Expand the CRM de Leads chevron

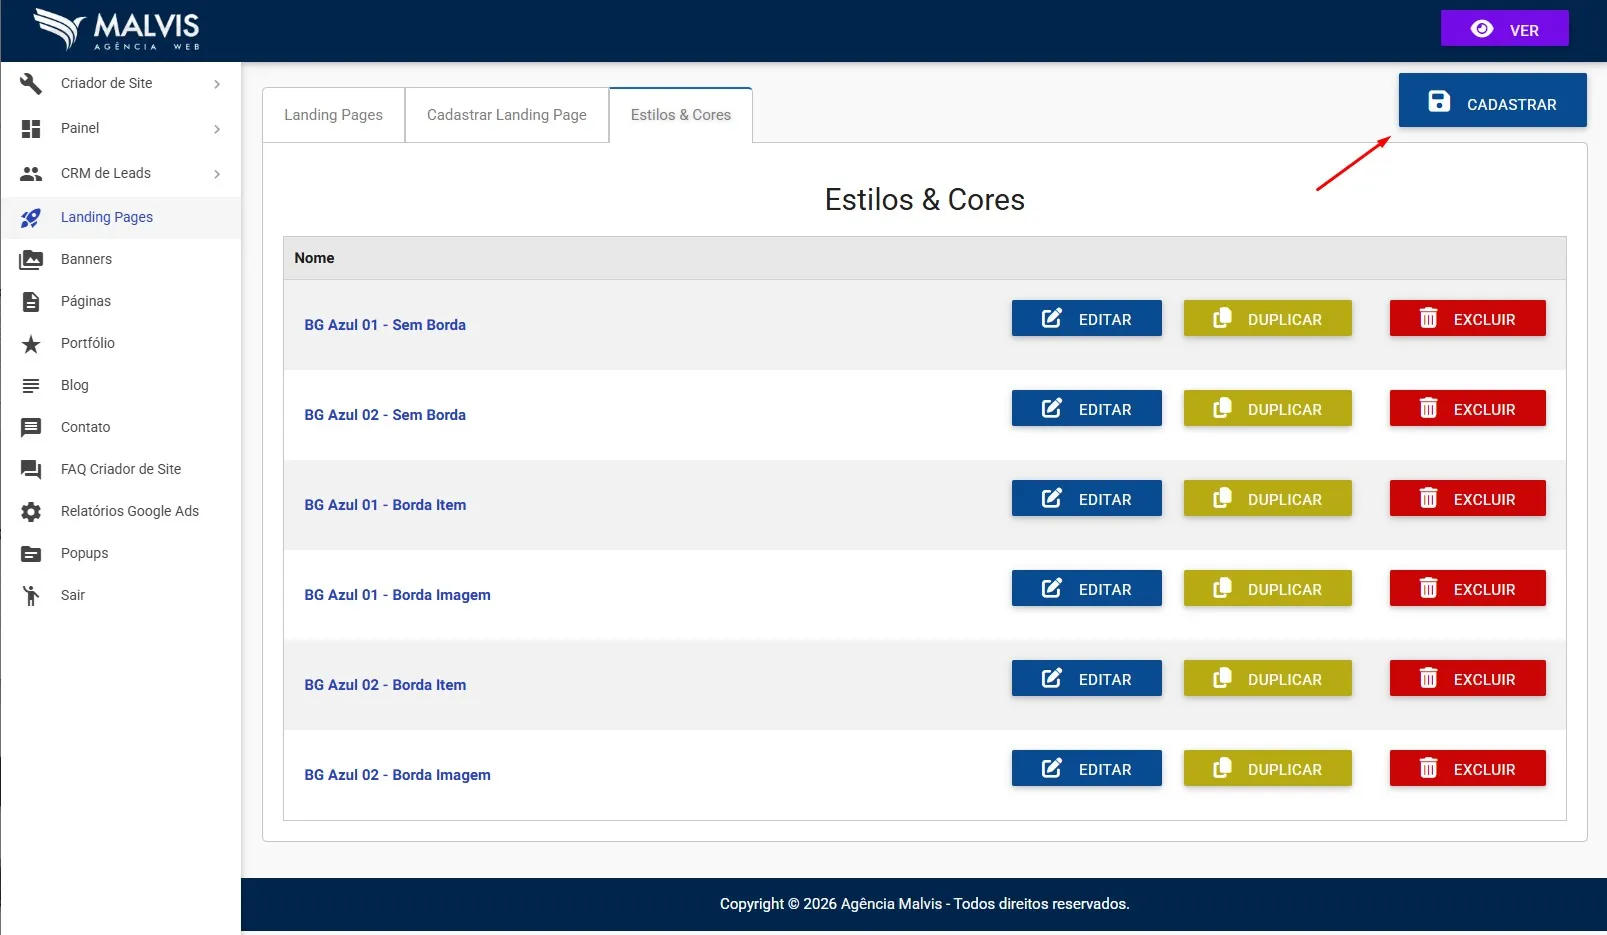pyautogui.click(x=217, y=174)
